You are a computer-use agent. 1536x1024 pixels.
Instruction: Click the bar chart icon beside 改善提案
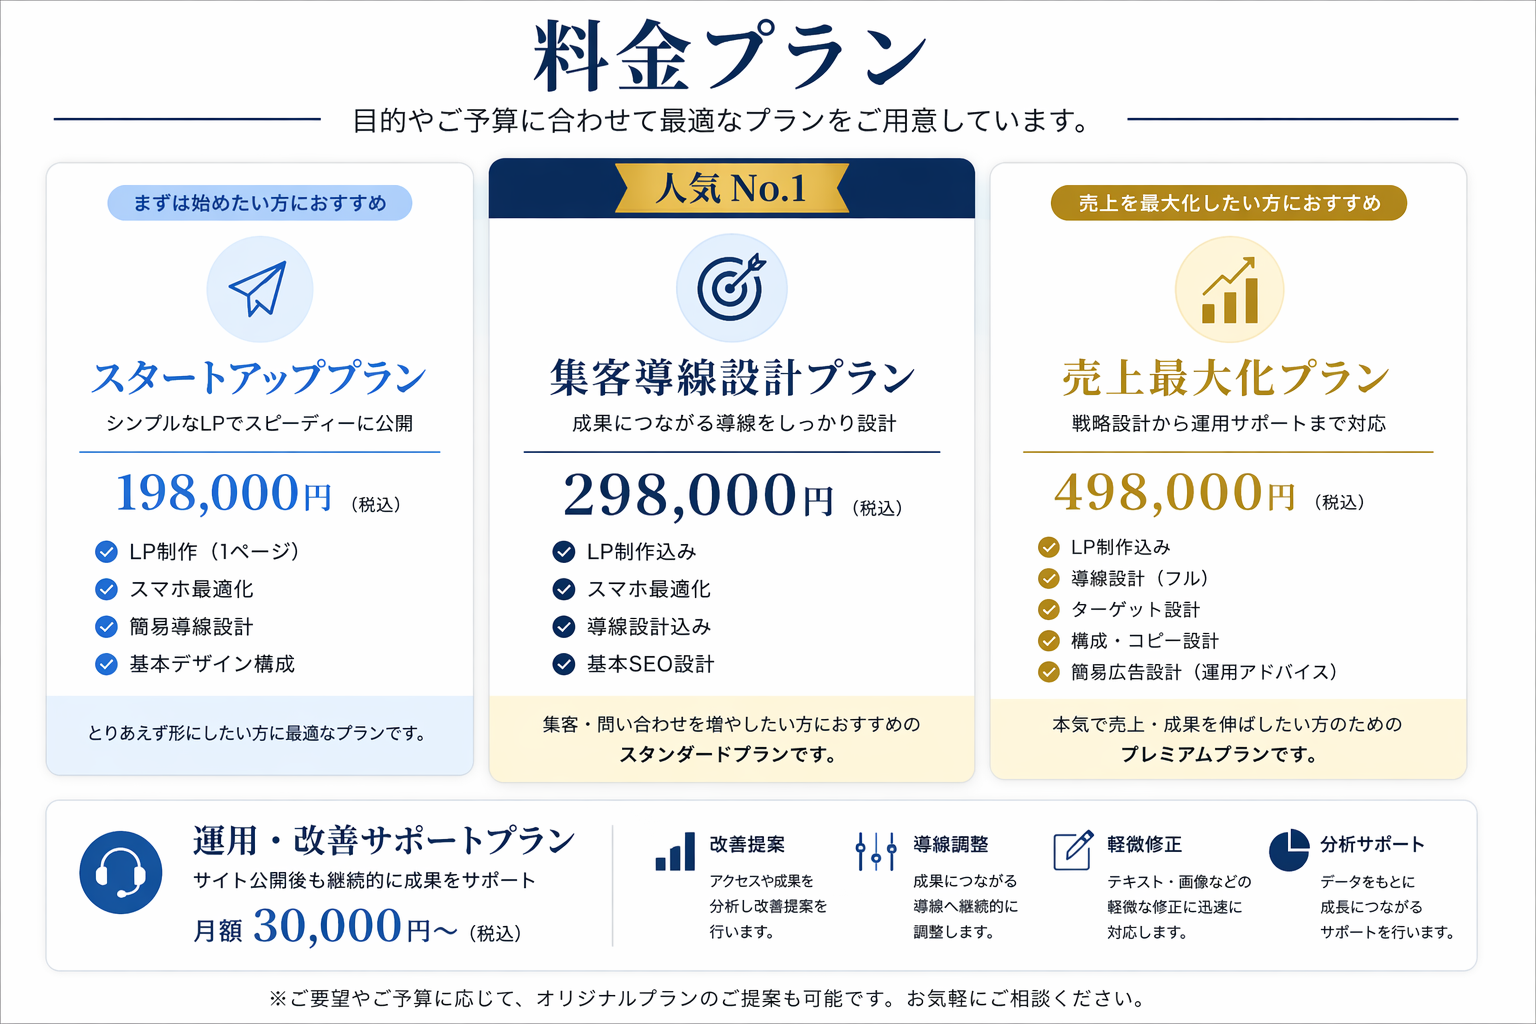675,852
